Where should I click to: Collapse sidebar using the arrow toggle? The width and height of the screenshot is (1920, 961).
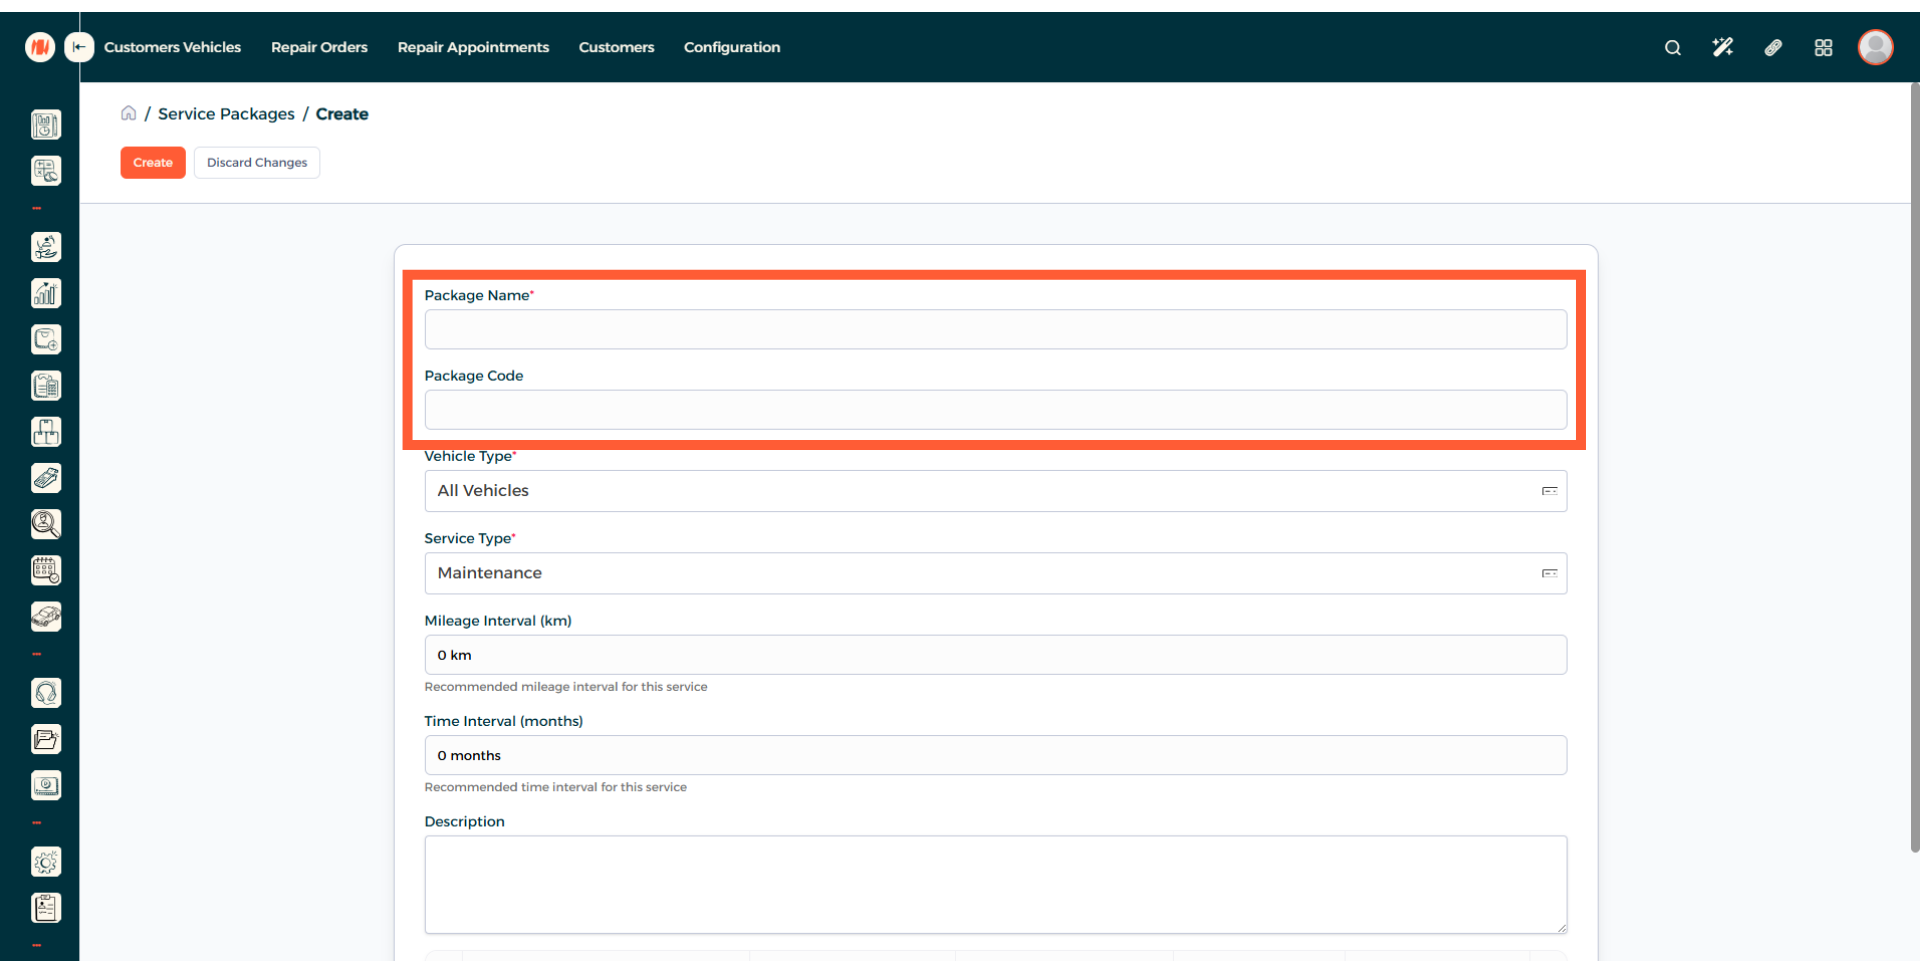coord(79,47)
